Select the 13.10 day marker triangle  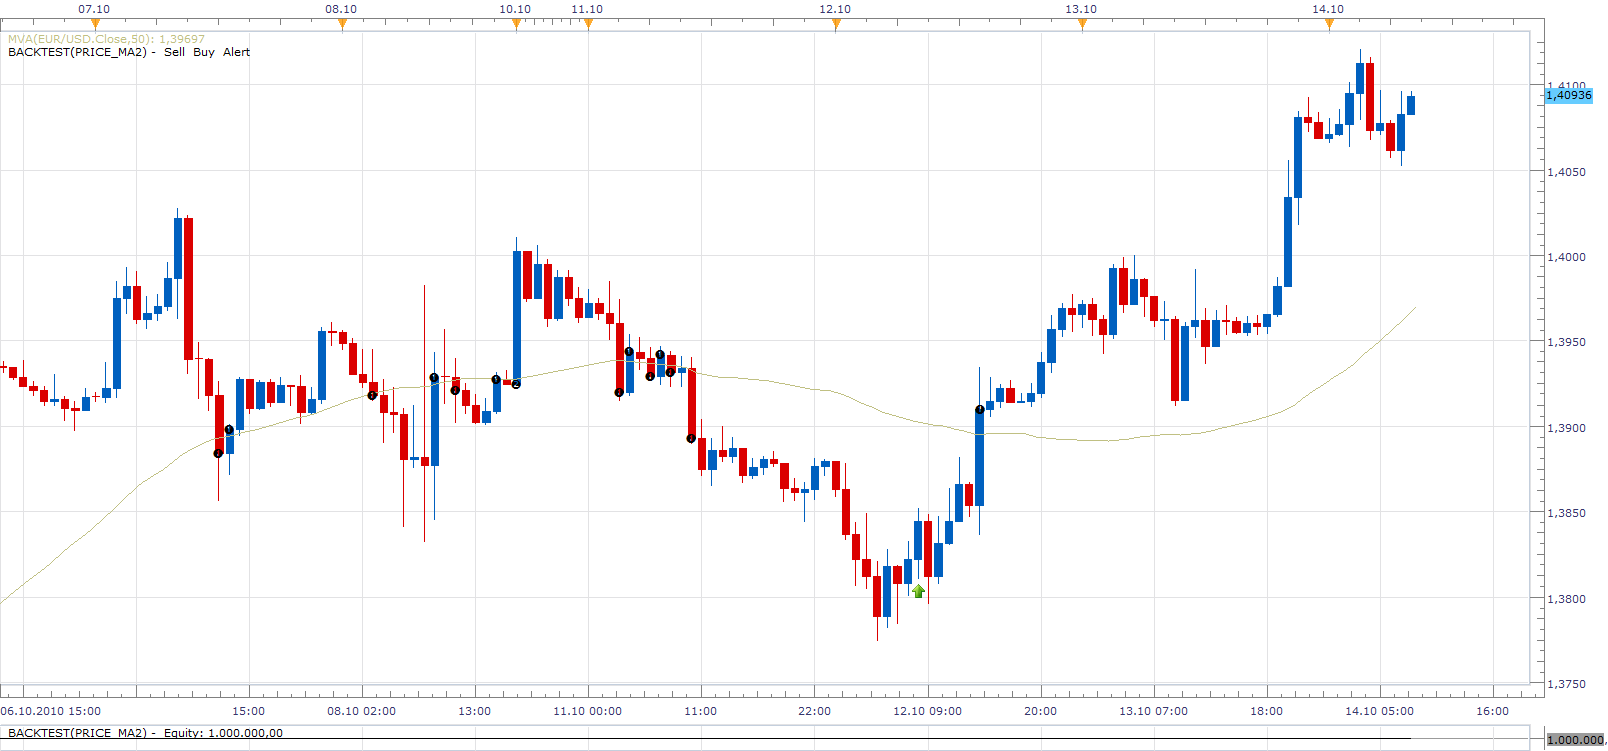click(x=1082, y=25)
